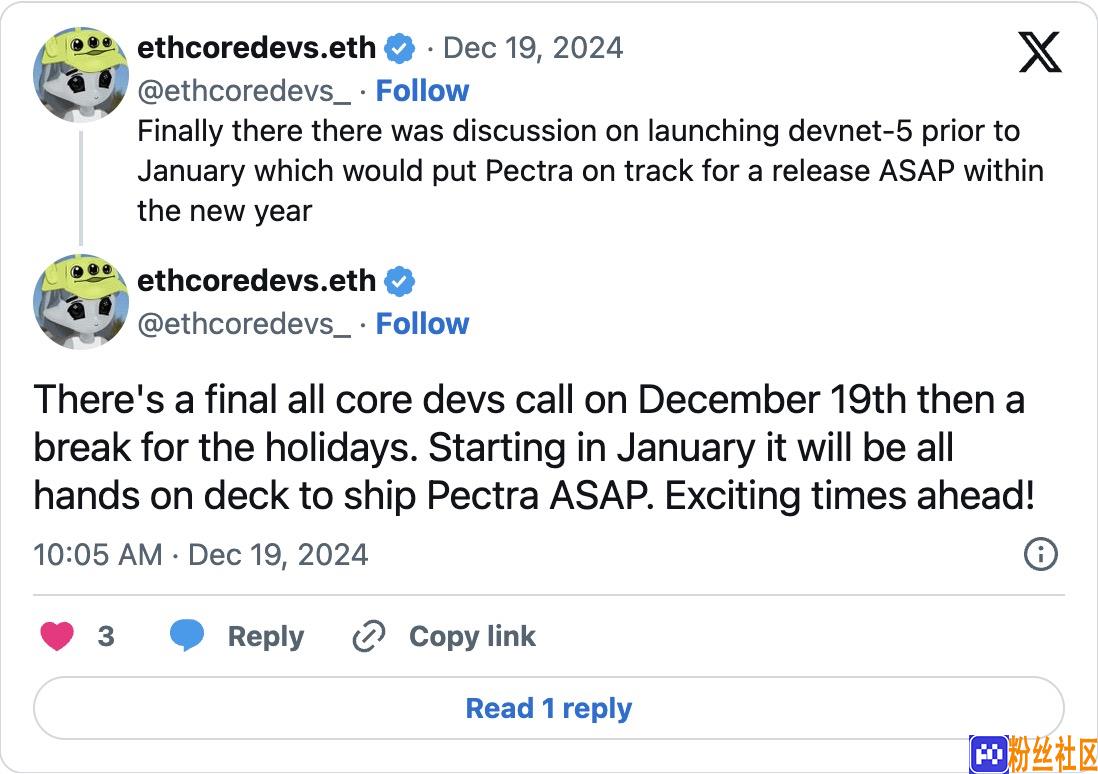The width and height of the screenshot is (1098, 774).
Task: Open first tweet's profile avatar
Action: tap(81, 74)
